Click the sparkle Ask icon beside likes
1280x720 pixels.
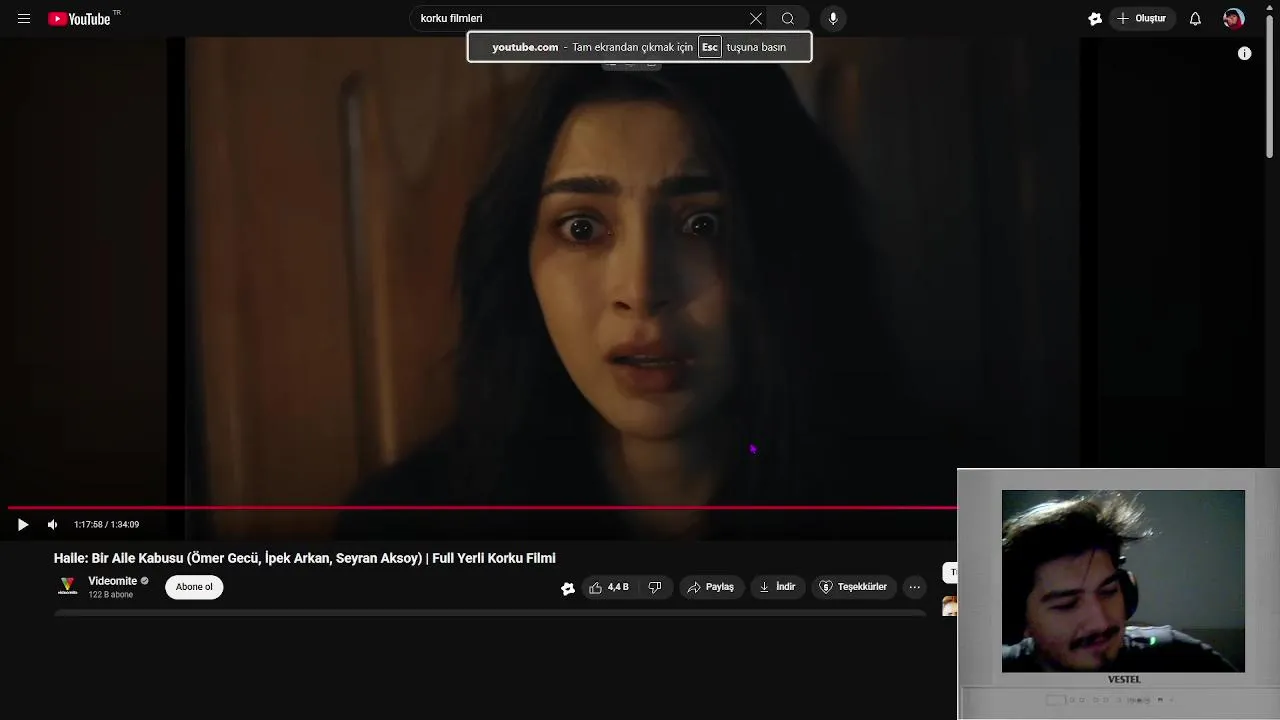[568, 588]
